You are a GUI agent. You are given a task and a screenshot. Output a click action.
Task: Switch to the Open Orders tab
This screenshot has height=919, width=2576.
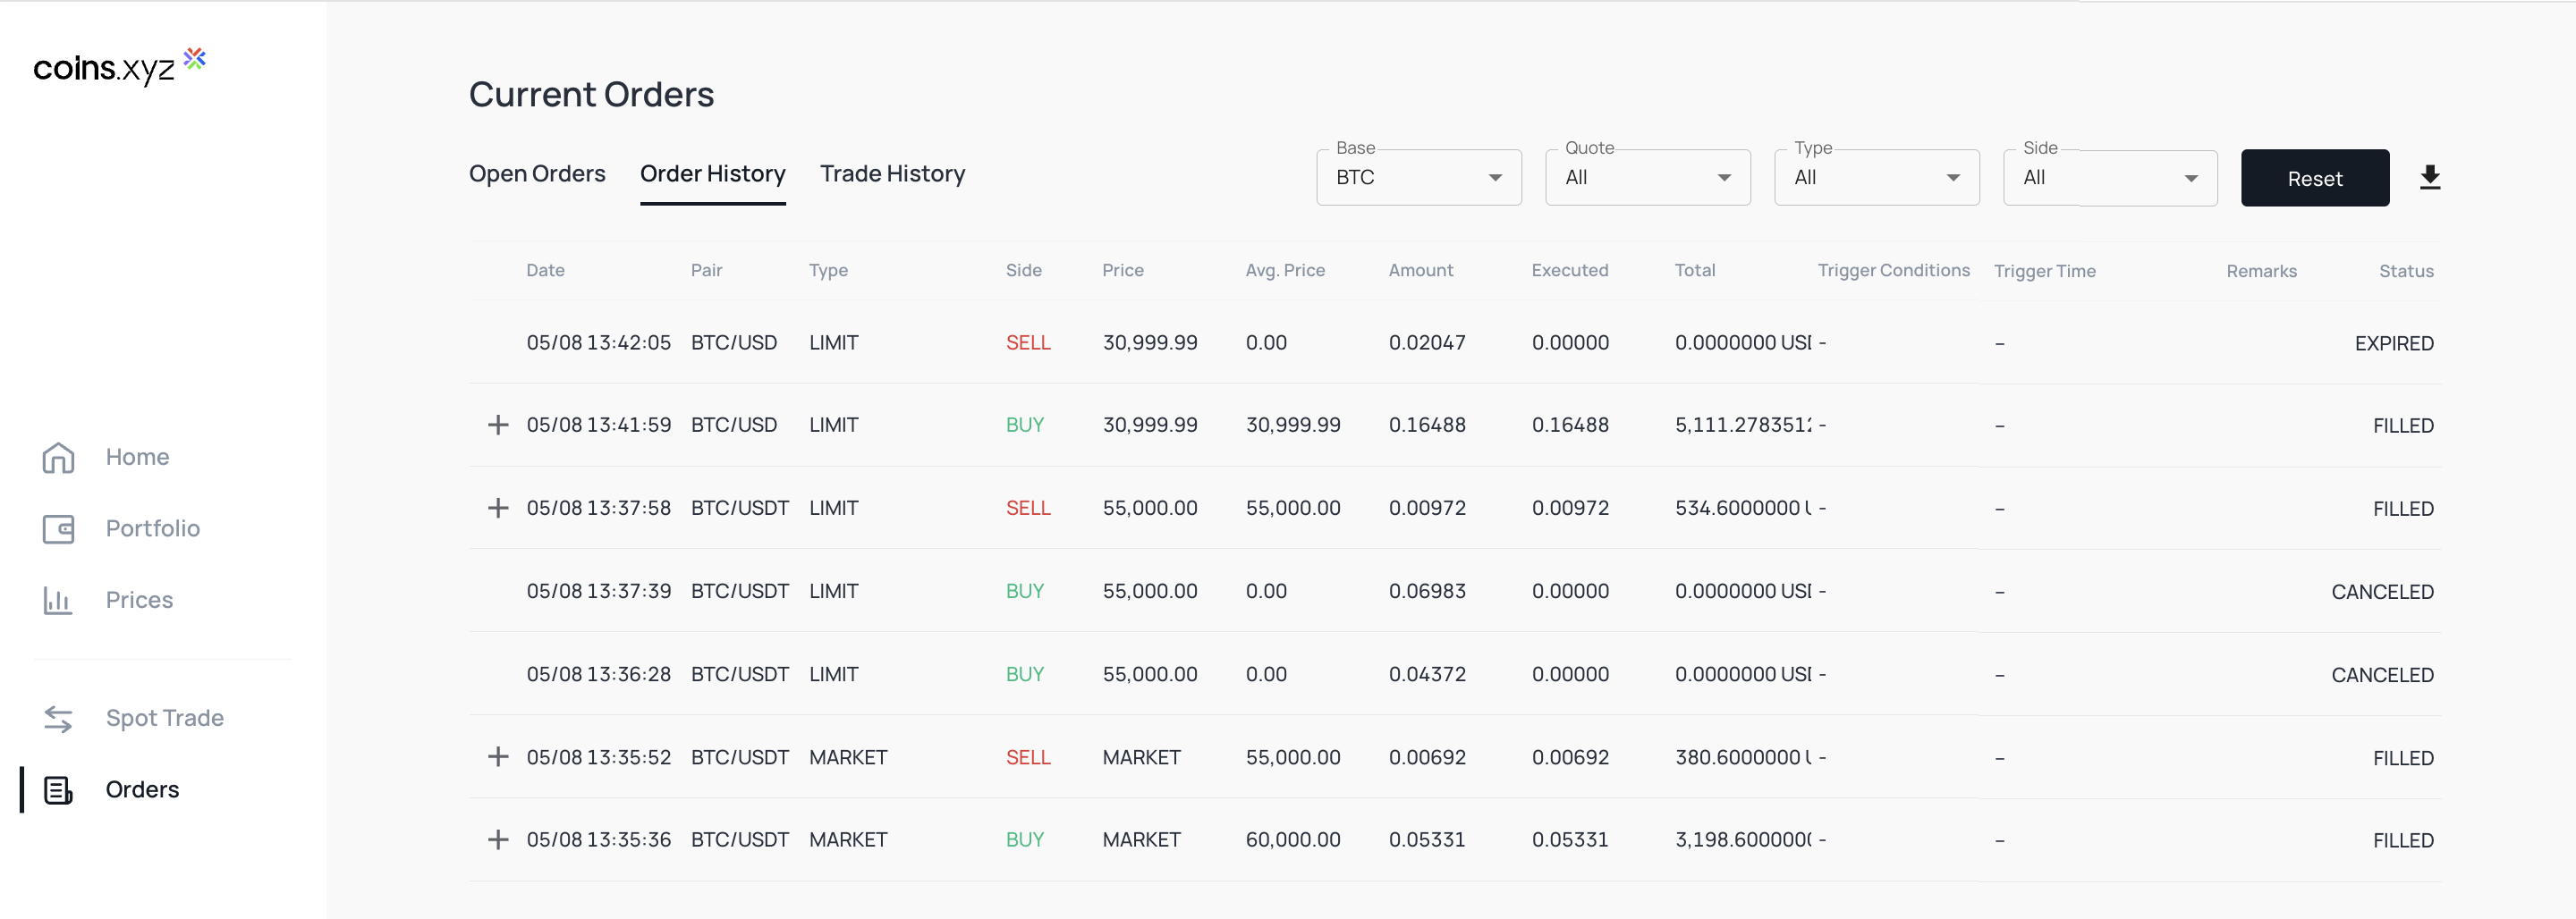(537, 174)
